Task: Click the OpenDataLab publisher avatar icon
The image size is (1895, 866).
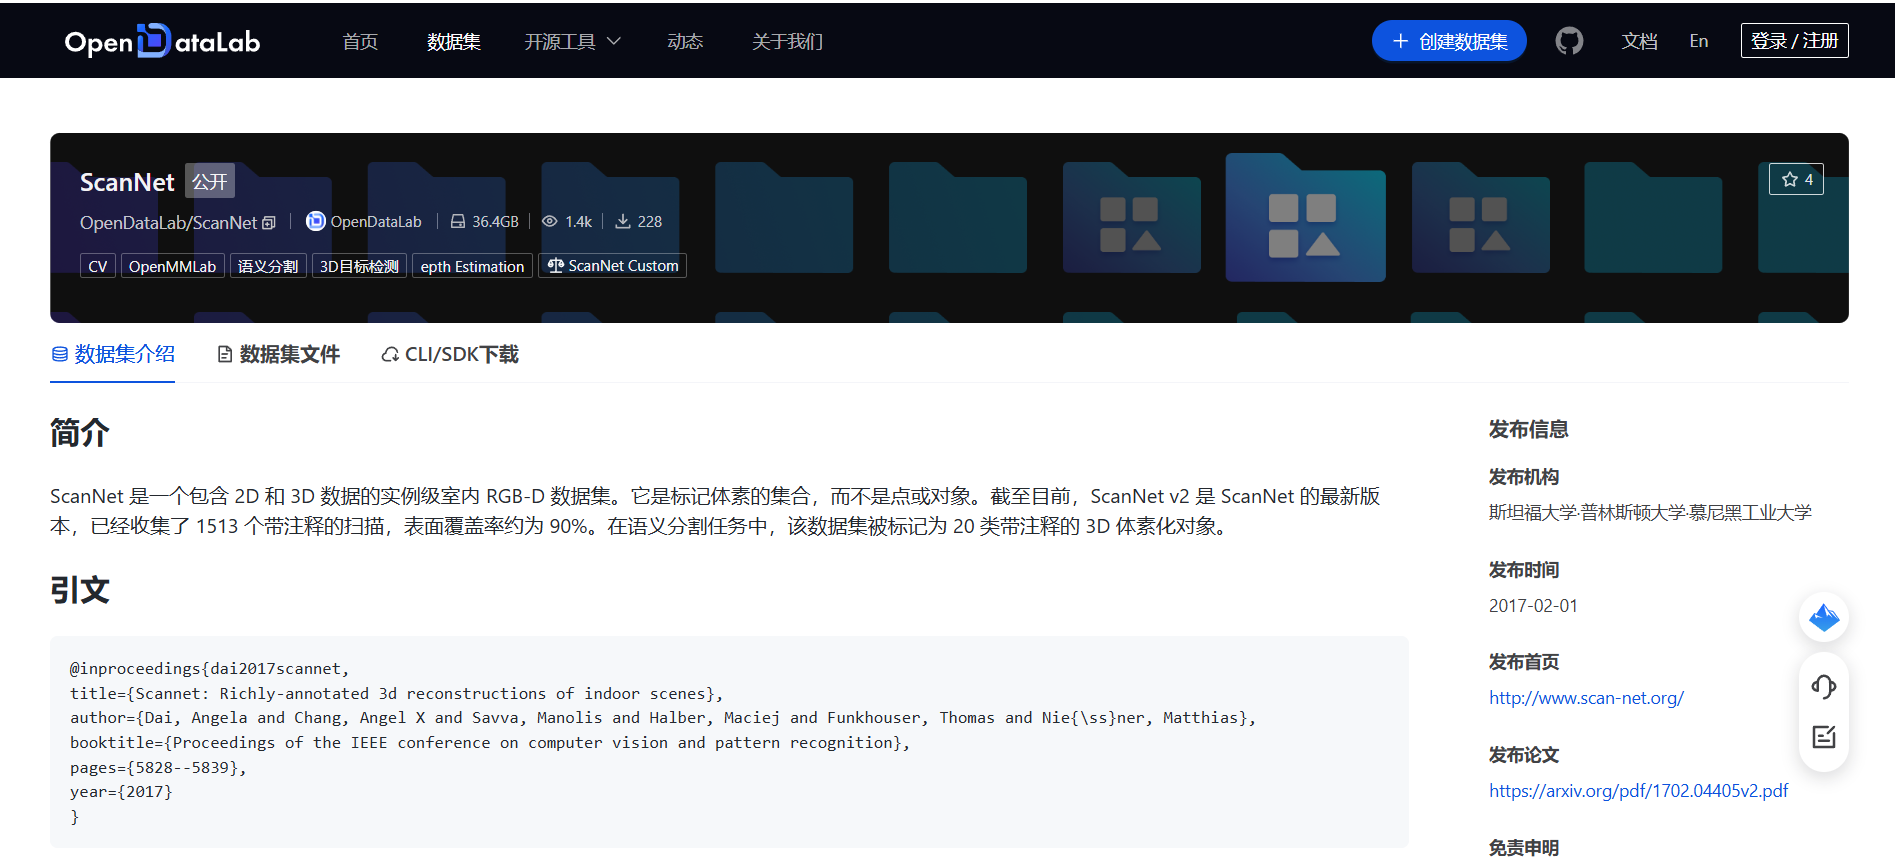Action: [316, 221]
